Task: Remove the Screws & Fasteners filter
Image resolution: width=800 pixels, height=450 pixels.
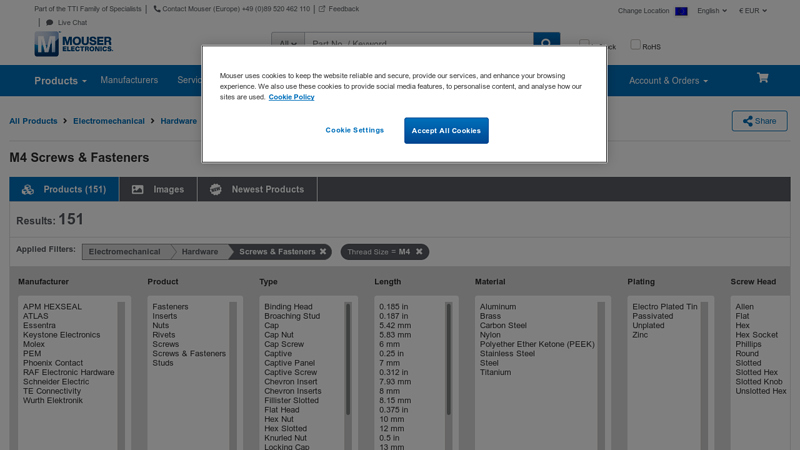Action: 323,252
